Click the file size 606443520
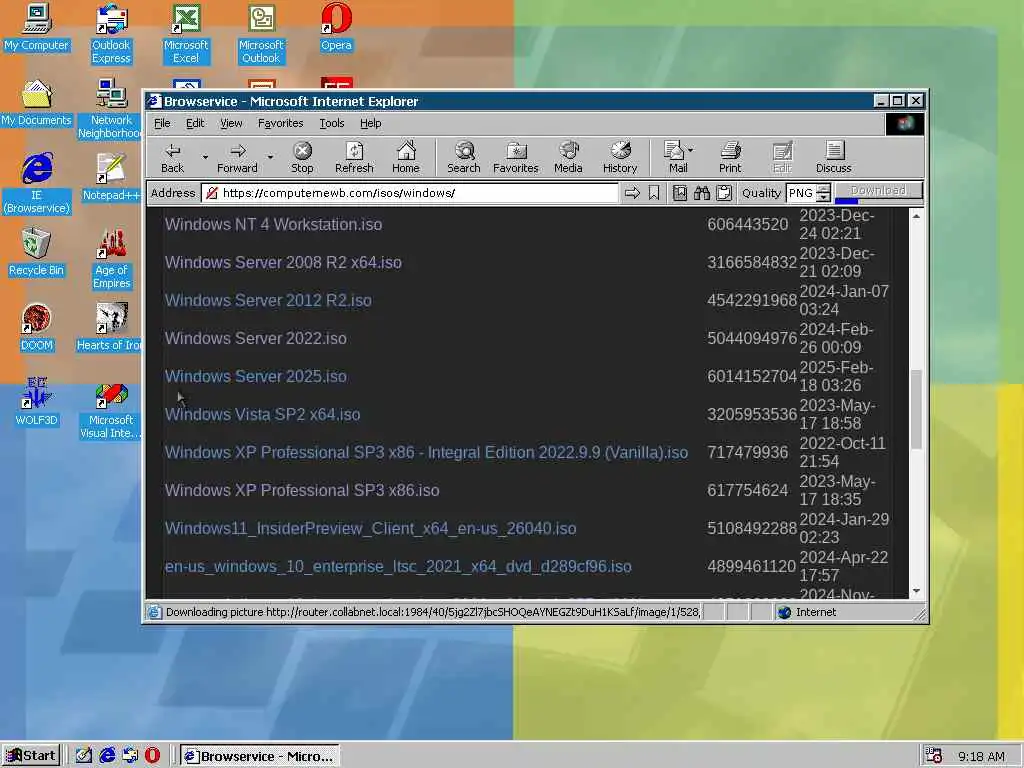This screenshot has width=1024, height=768. [x=748, y=224]
